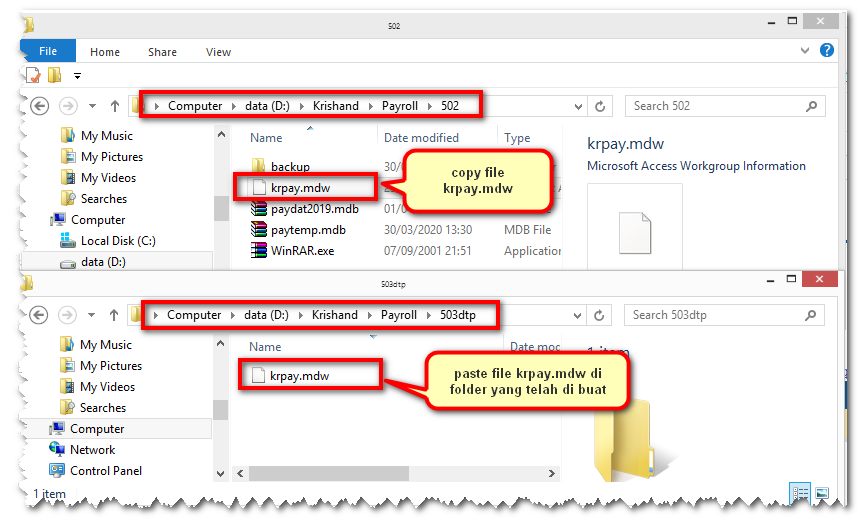The image size is (858, 525).
Task: Open Network in the navigation pane
Action: pyautogui.click(x=92, y=450)
